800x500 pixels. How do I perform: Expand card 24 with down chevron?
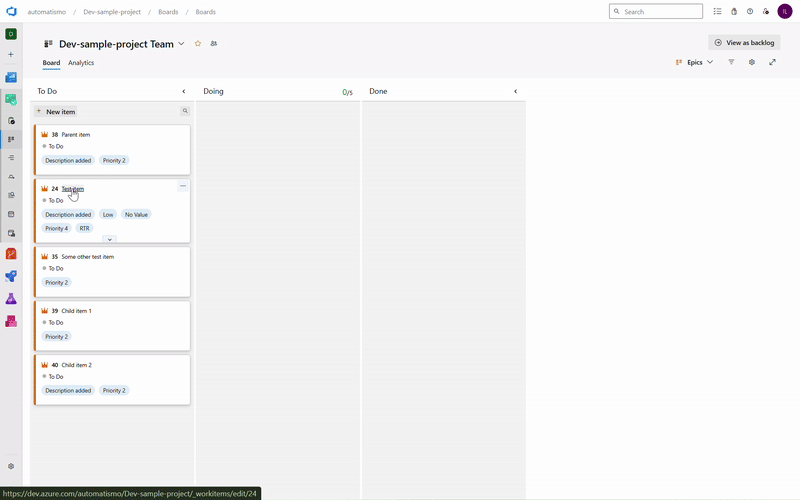(110, 239)
